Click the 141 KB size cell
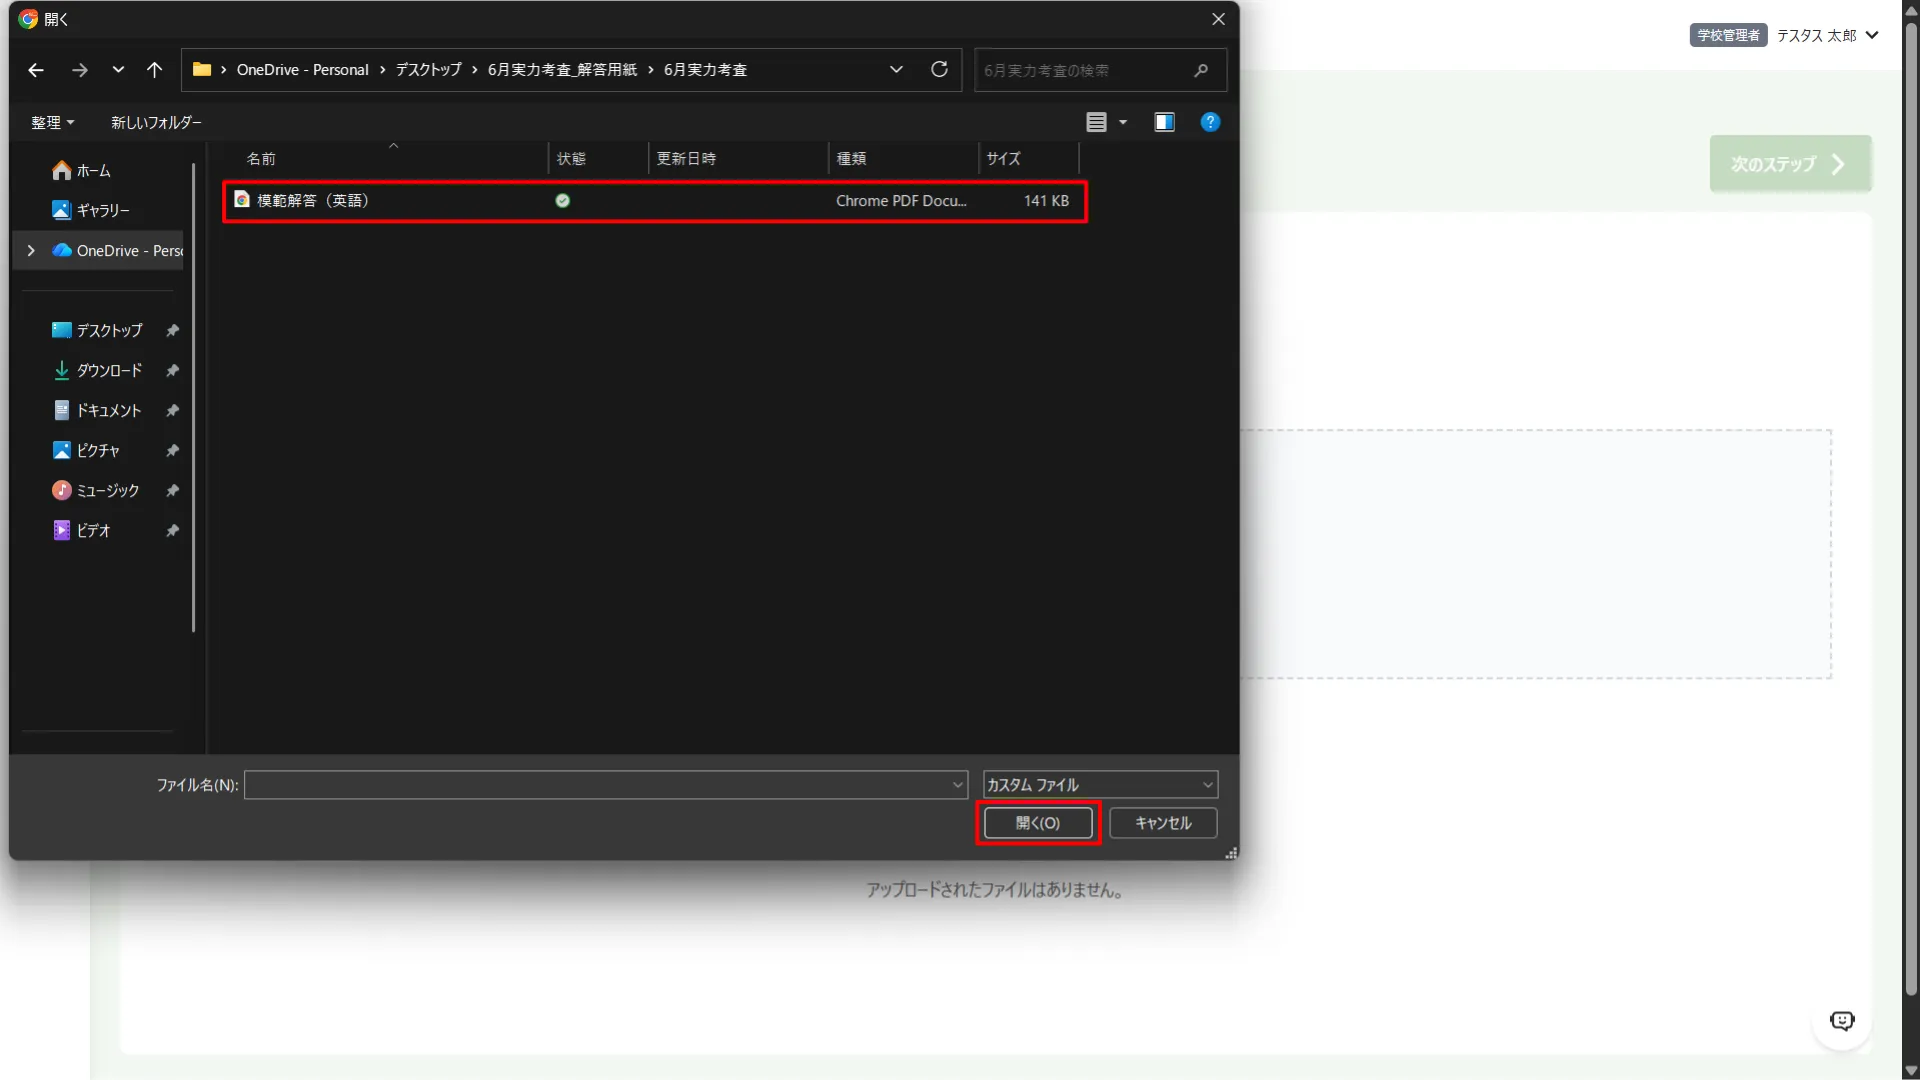 [1046, 201]
